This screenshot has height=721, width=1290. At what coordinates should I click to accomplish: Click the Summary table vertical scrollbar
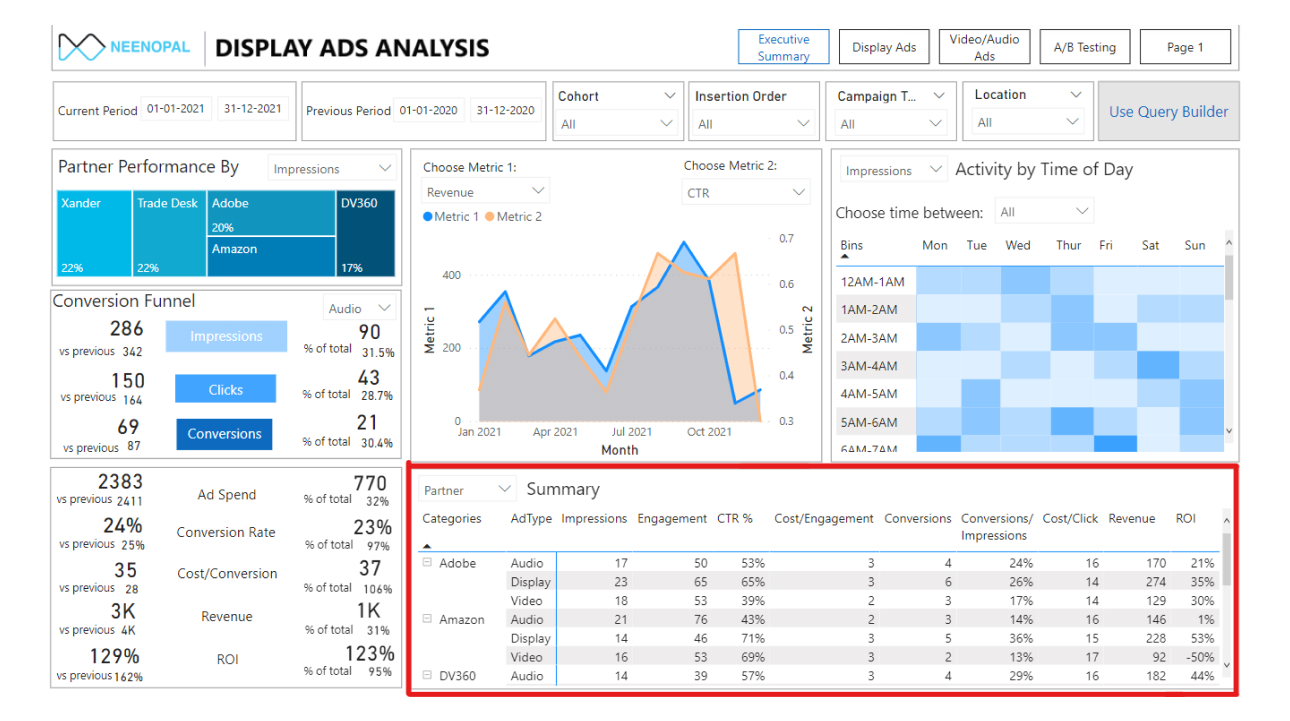point(1227,559)
